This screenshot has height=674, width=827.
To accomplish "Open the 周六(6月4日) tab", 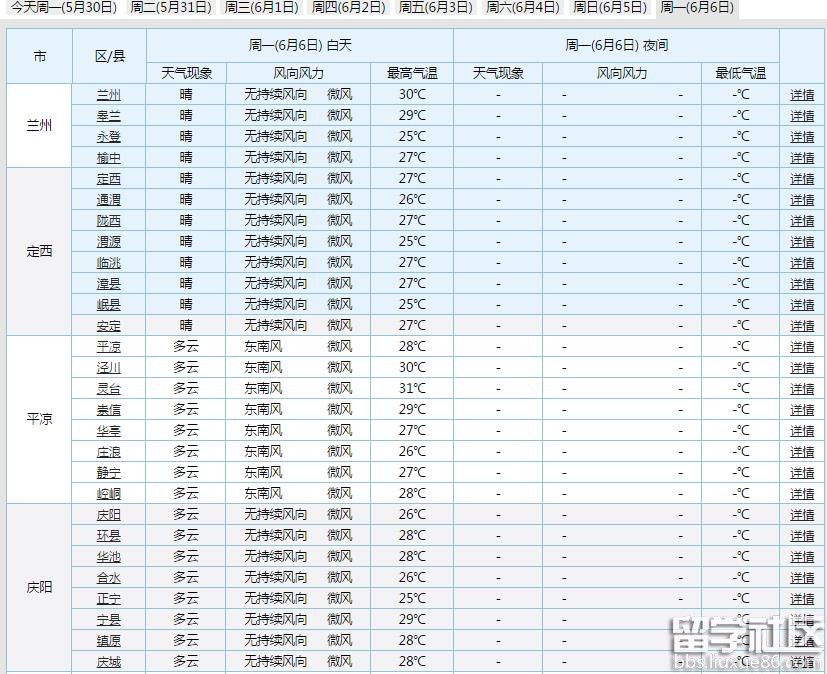I will (x=522, y=7).
